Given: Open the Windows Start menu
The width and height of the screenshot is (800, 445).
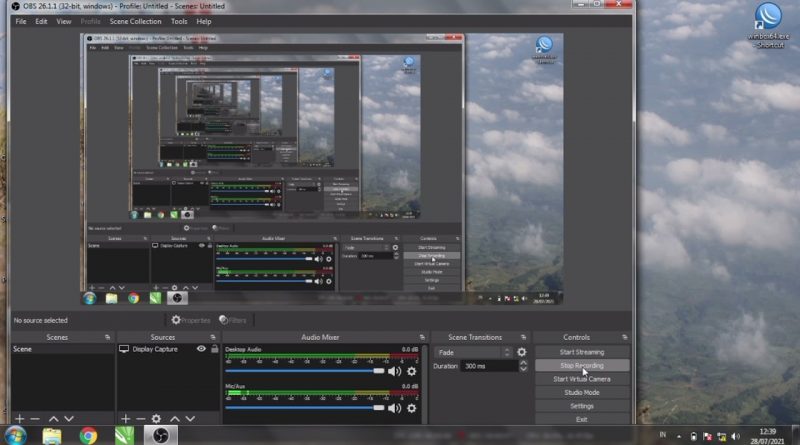Looking at the screenshot, I should click(x=15, y=436).
